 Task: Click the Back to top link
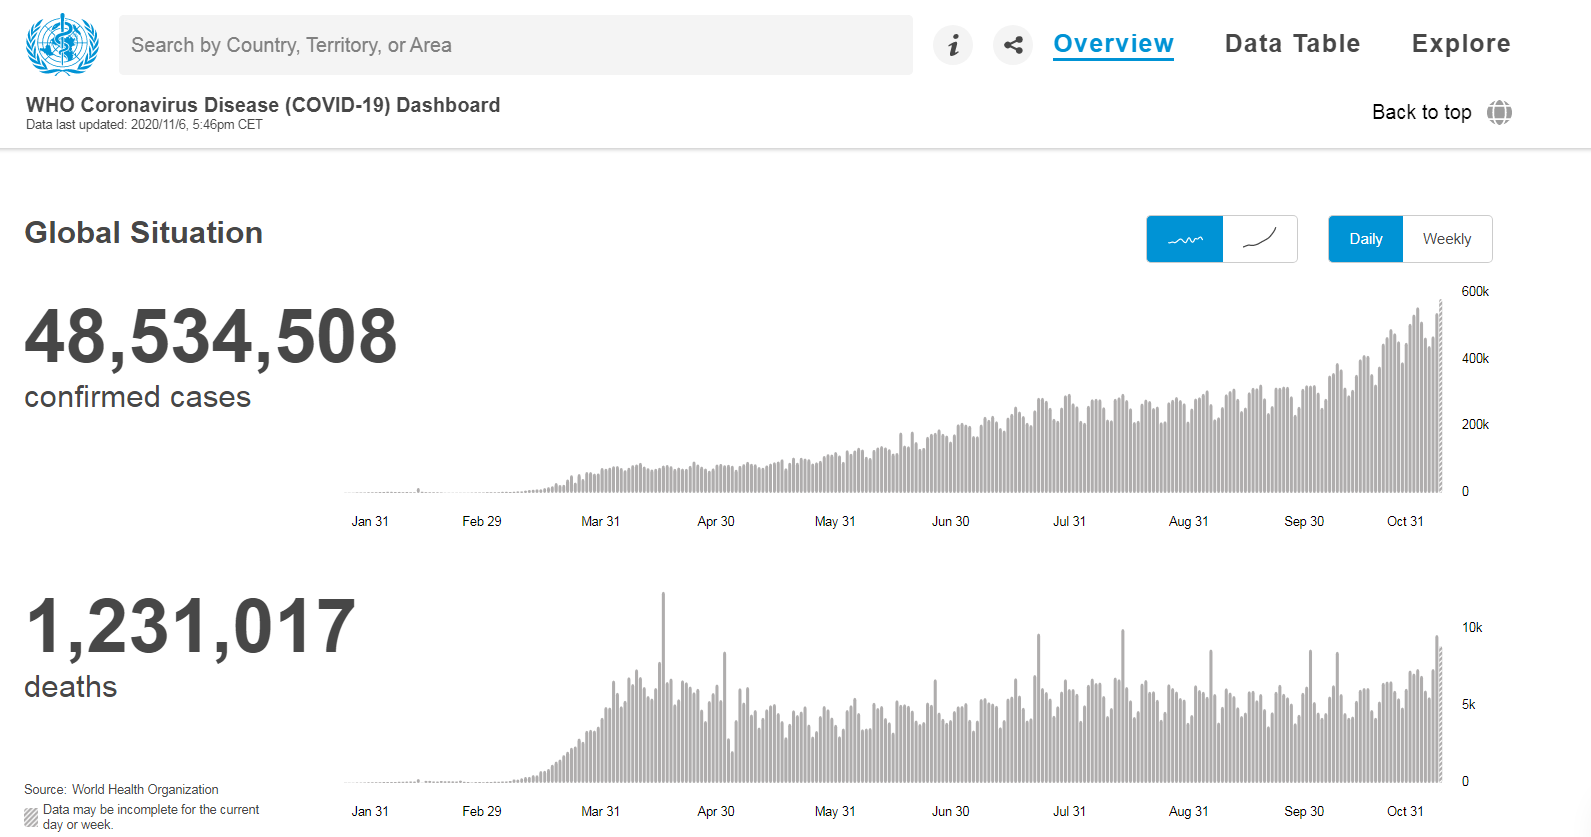click(x=1421, y=112)
